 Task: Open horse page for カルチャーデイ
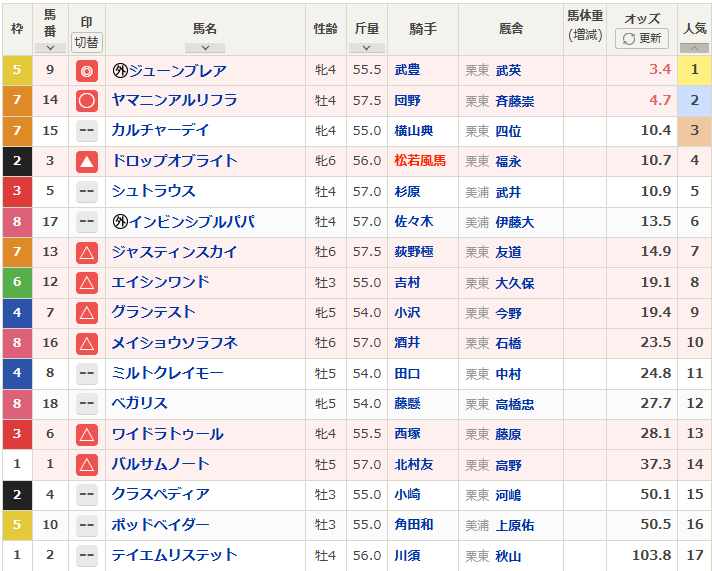click(160, 131)
